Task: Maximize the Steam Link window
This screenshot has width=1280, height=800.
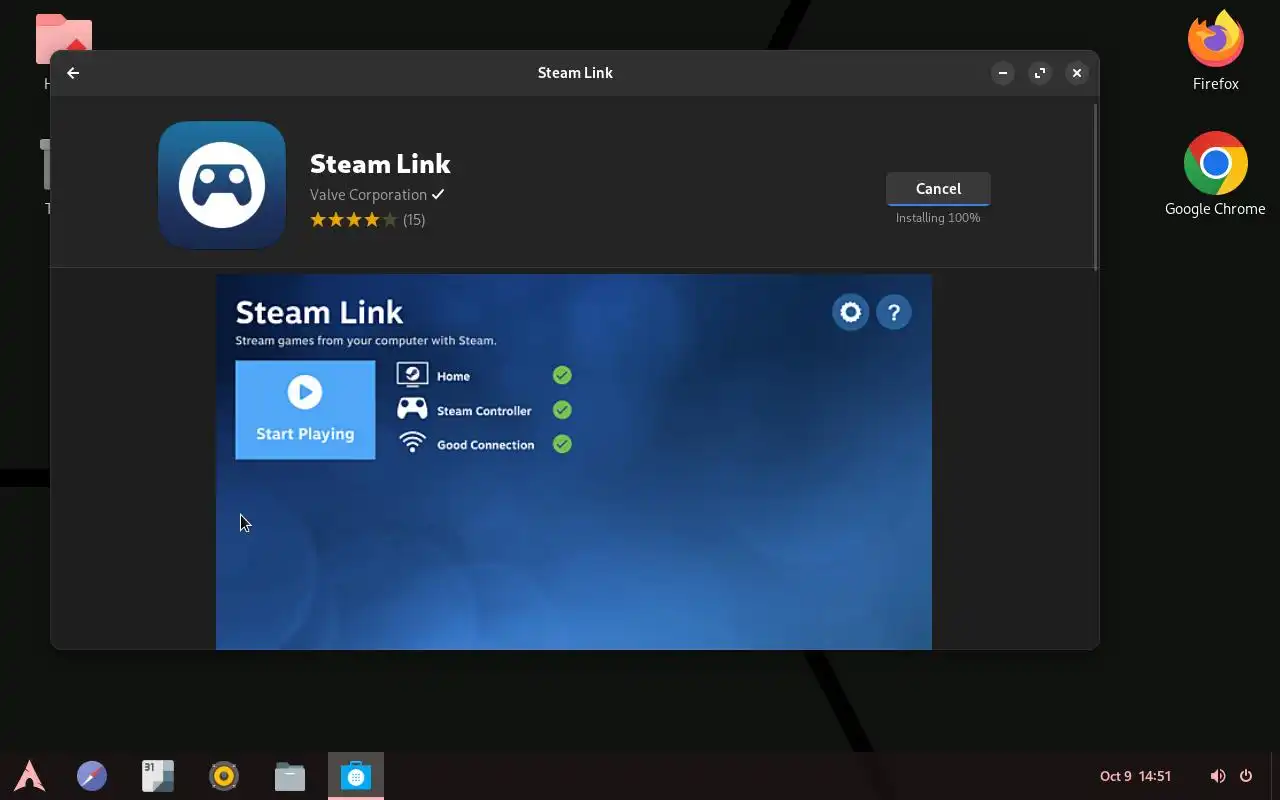Action: click(1040, 73)
